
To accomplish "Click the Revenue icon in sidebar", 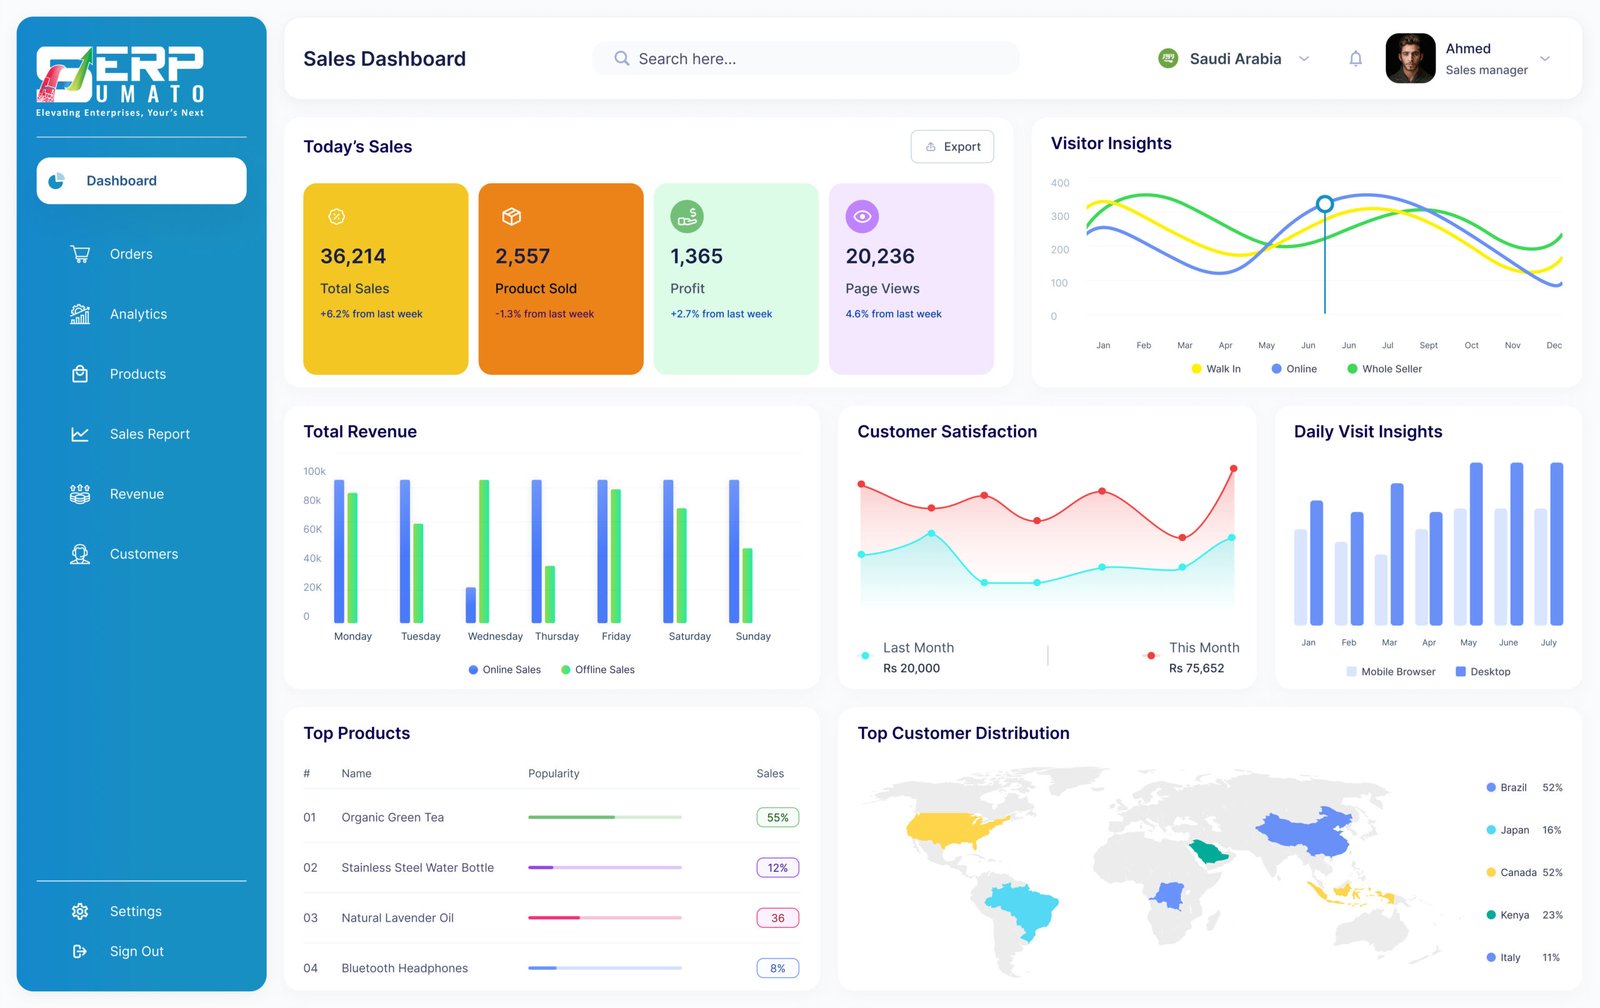I will coord(80,494).
